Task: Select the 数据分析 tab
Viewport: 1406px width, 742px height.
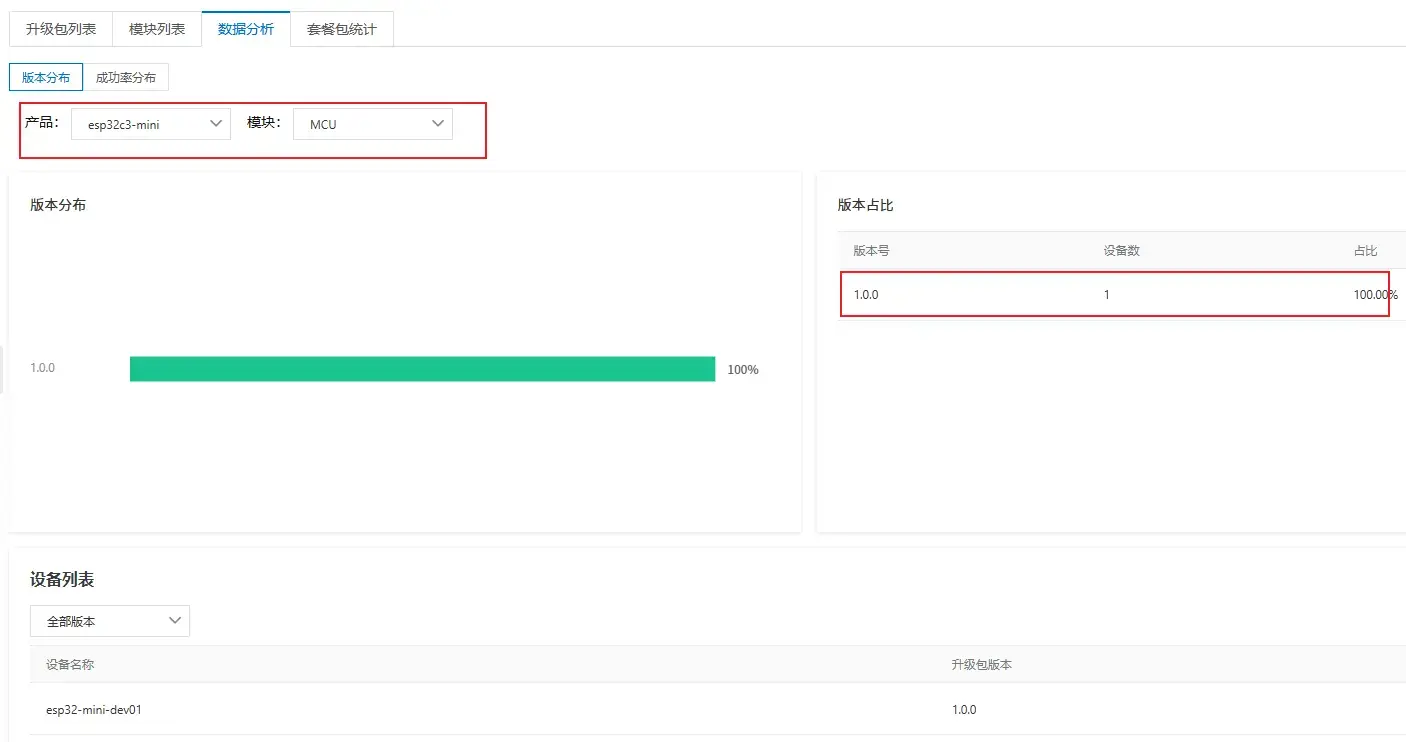Action: coord(246,29)
